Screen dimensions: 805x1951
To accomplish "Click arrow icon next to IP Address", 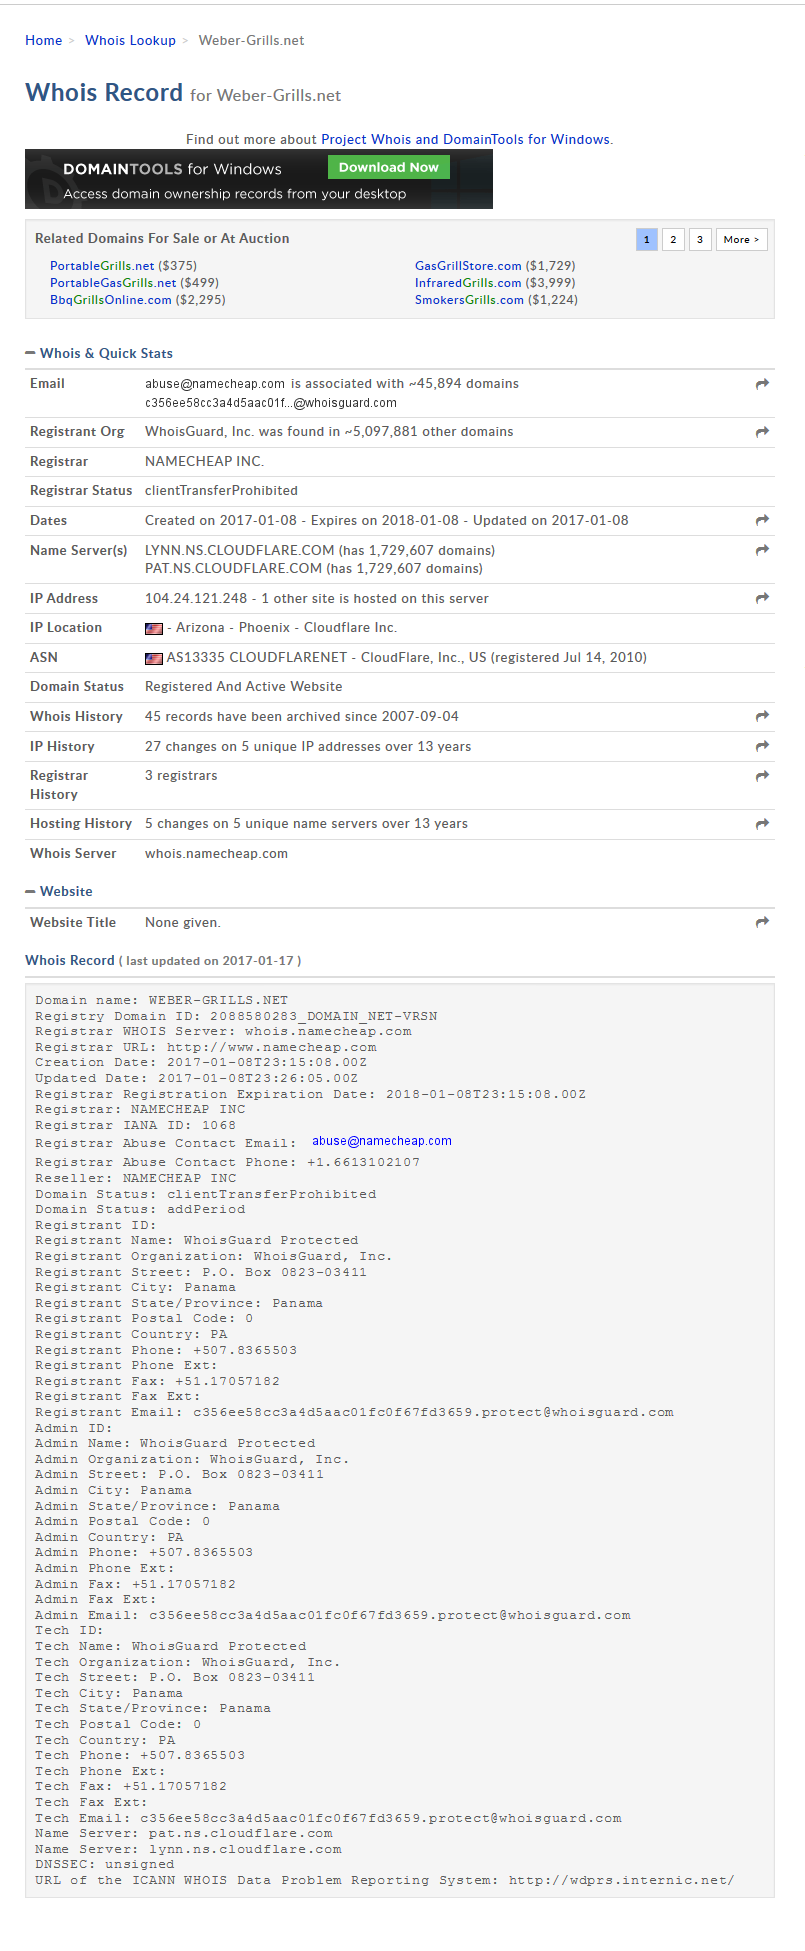I will point(762,598).
